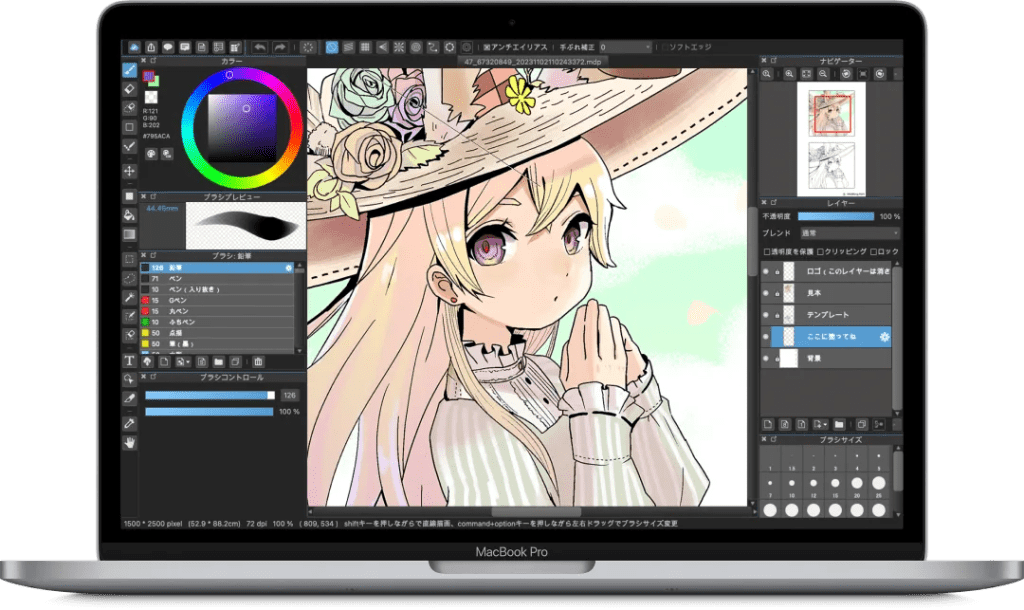Select the Magic Wand tool
The width and height of the screenshot is (1024, 610).
point(129,297)
